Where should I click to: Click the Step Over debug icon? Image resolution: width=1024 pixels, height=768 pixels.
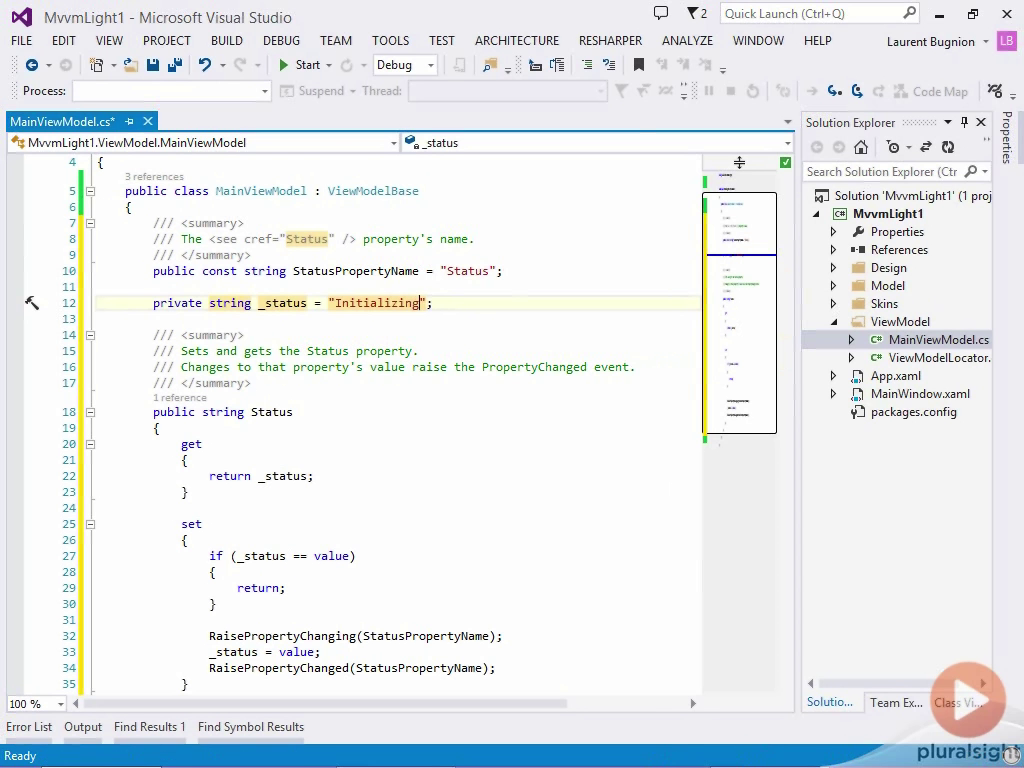pyautogui.click(x=857, y=91)
